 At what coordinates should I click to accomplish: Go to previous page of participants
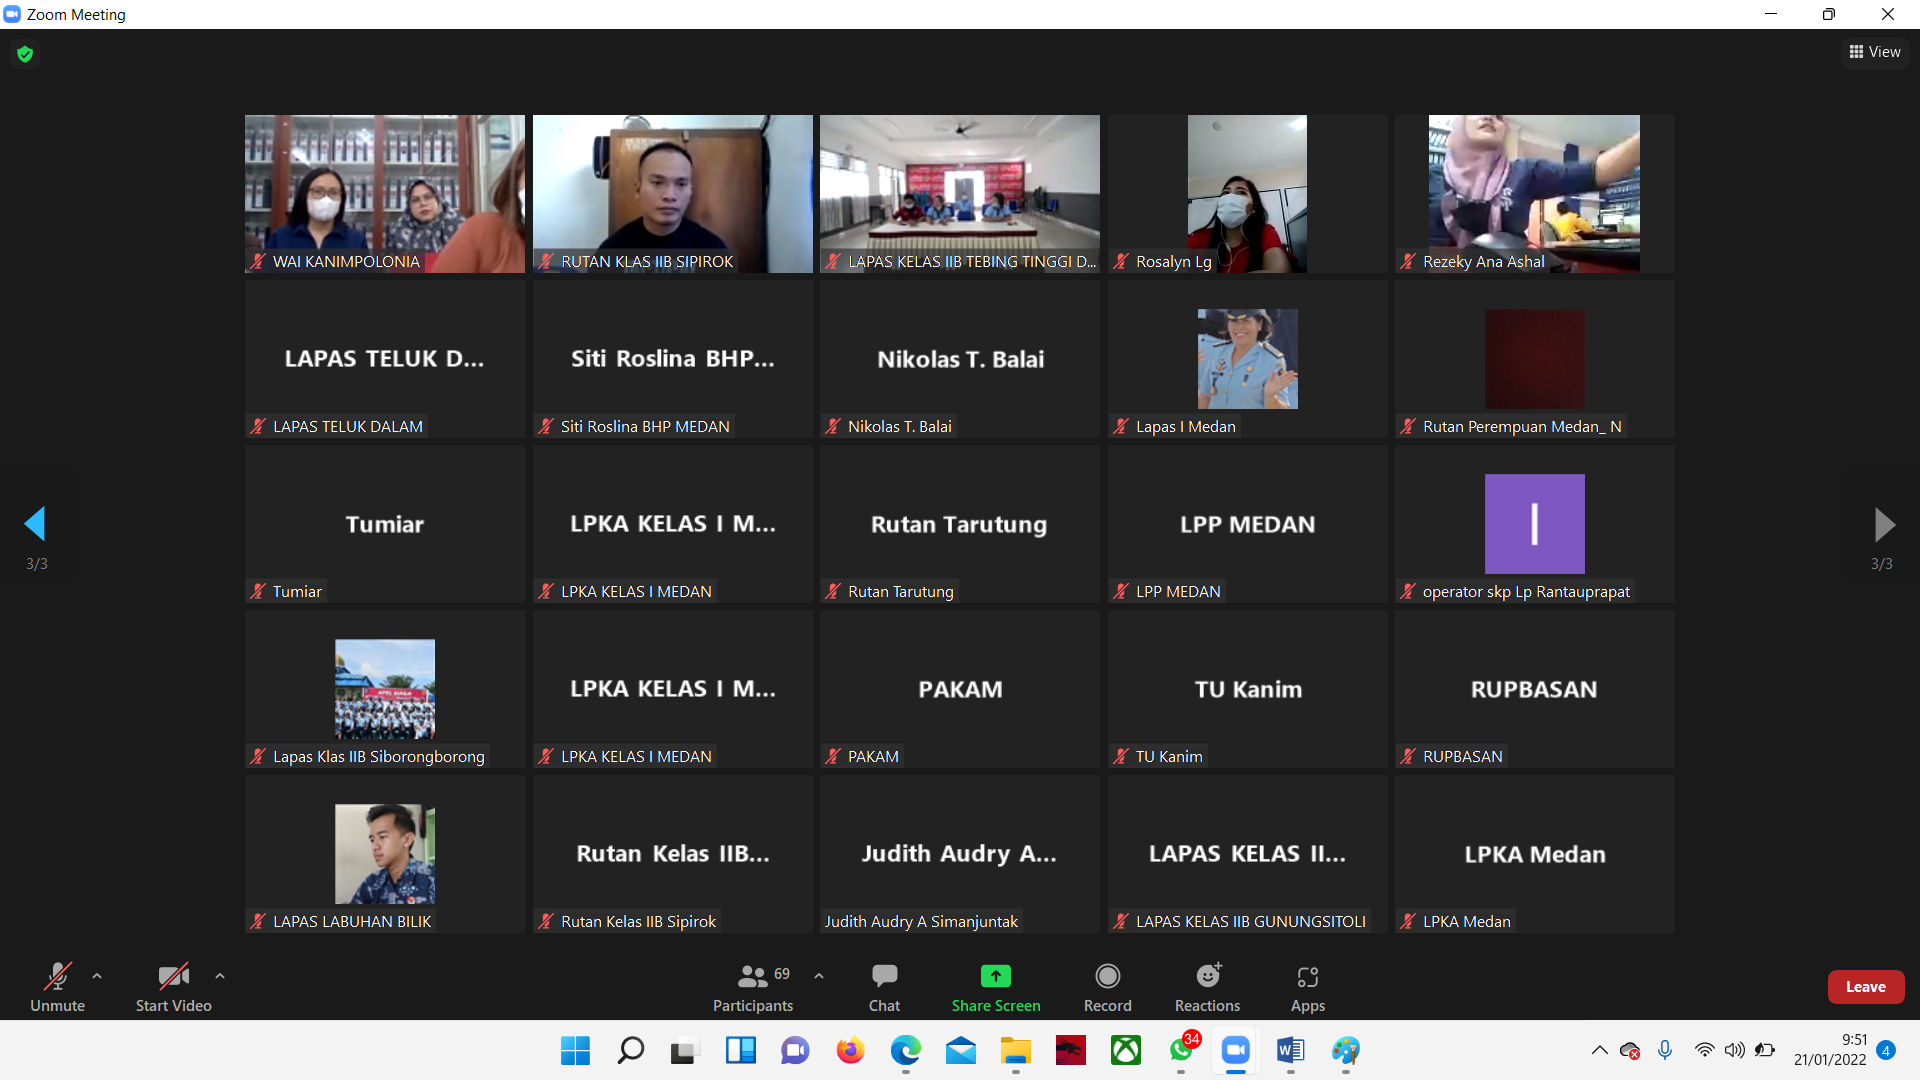tap(35, 524)
